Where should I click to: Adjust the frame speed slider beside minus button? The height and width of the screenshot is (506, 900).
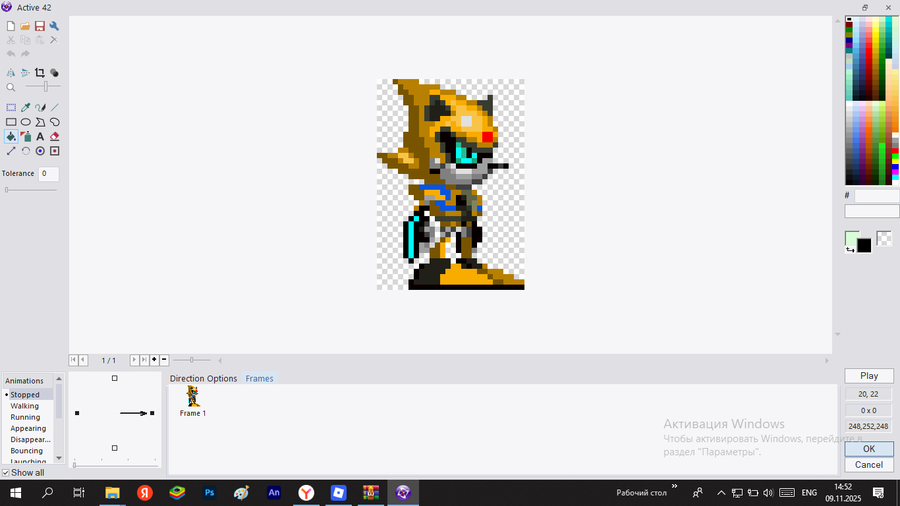[x=192, y=360]
